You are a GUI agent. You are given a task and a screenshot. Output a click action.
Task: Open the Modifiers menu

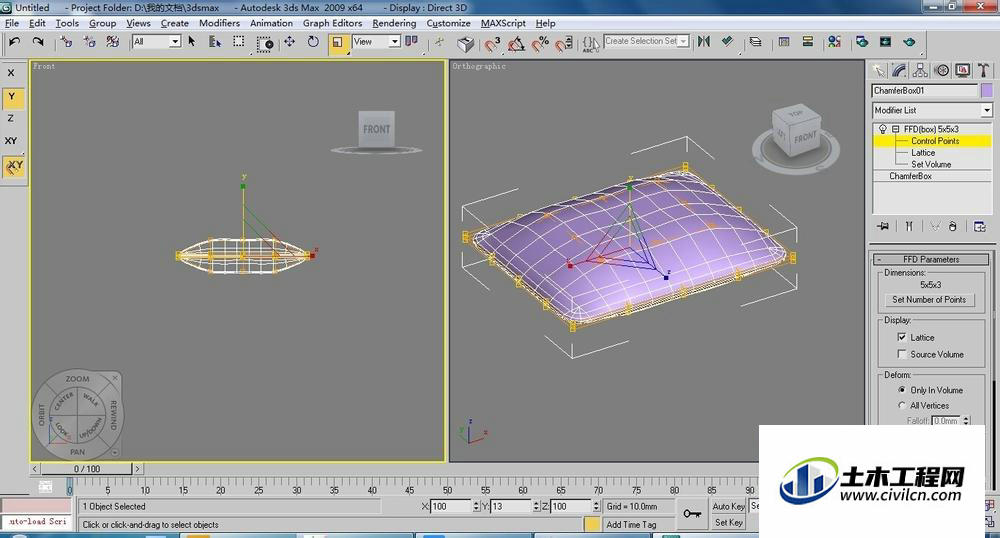(x=219, y=23)
